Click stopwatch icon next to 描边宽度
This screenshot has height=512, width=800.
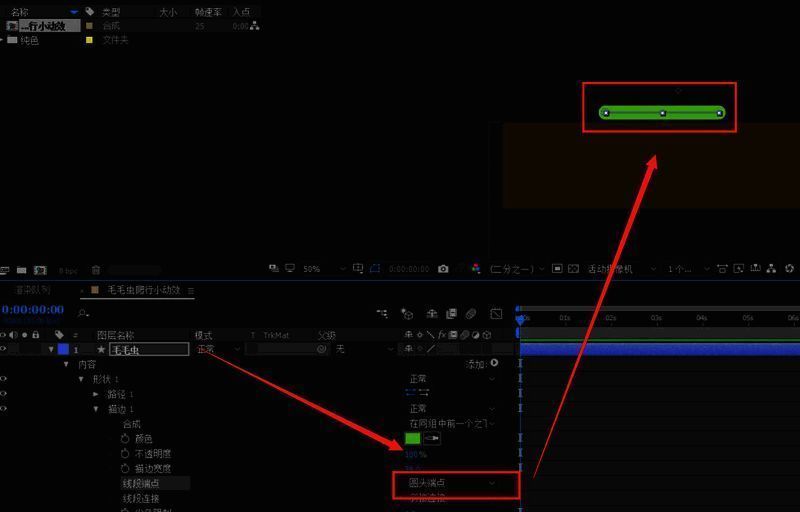pos(125,468)
